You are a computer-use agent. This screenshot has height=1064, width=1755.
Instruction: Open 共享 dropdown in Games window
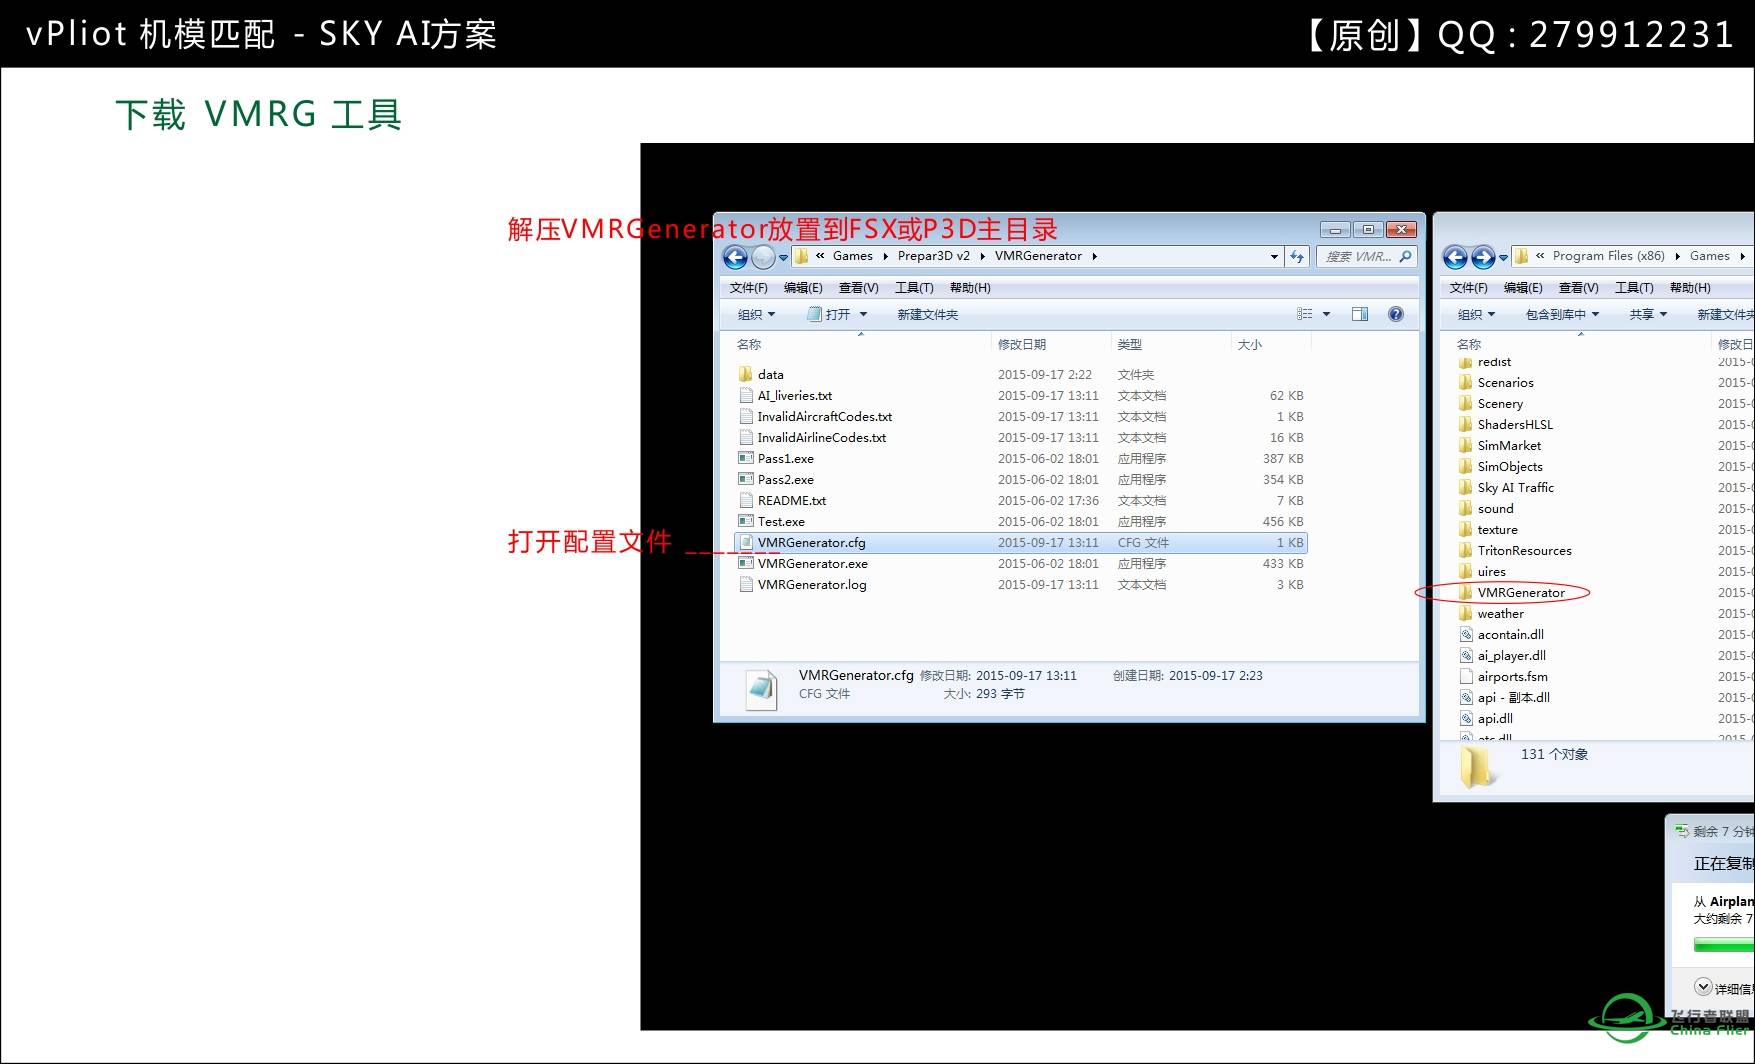pos(1648,314)
